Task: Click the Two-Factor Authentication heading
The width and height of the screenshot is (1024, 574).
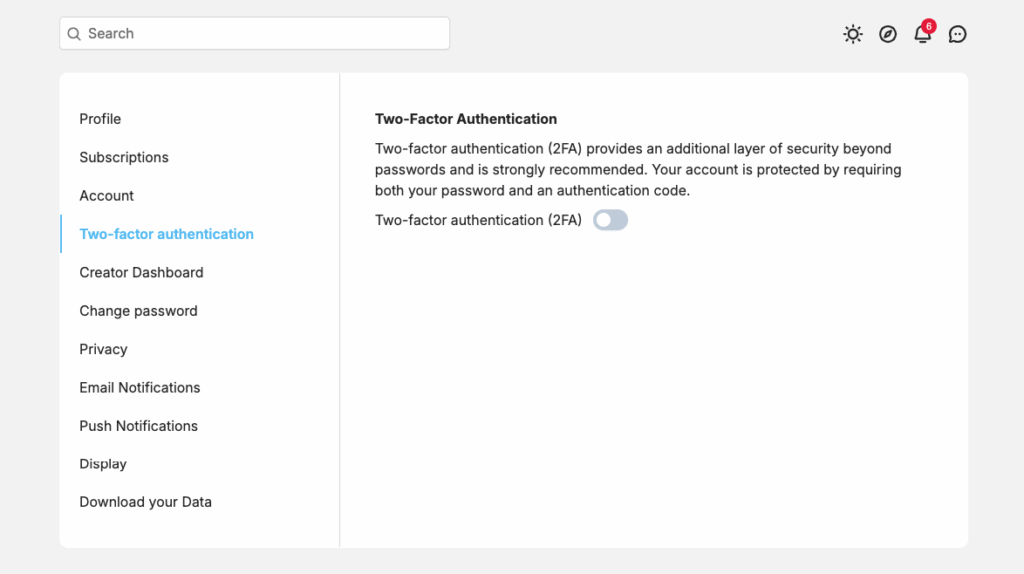Action: pyautogui.click(x=466, y=119)
